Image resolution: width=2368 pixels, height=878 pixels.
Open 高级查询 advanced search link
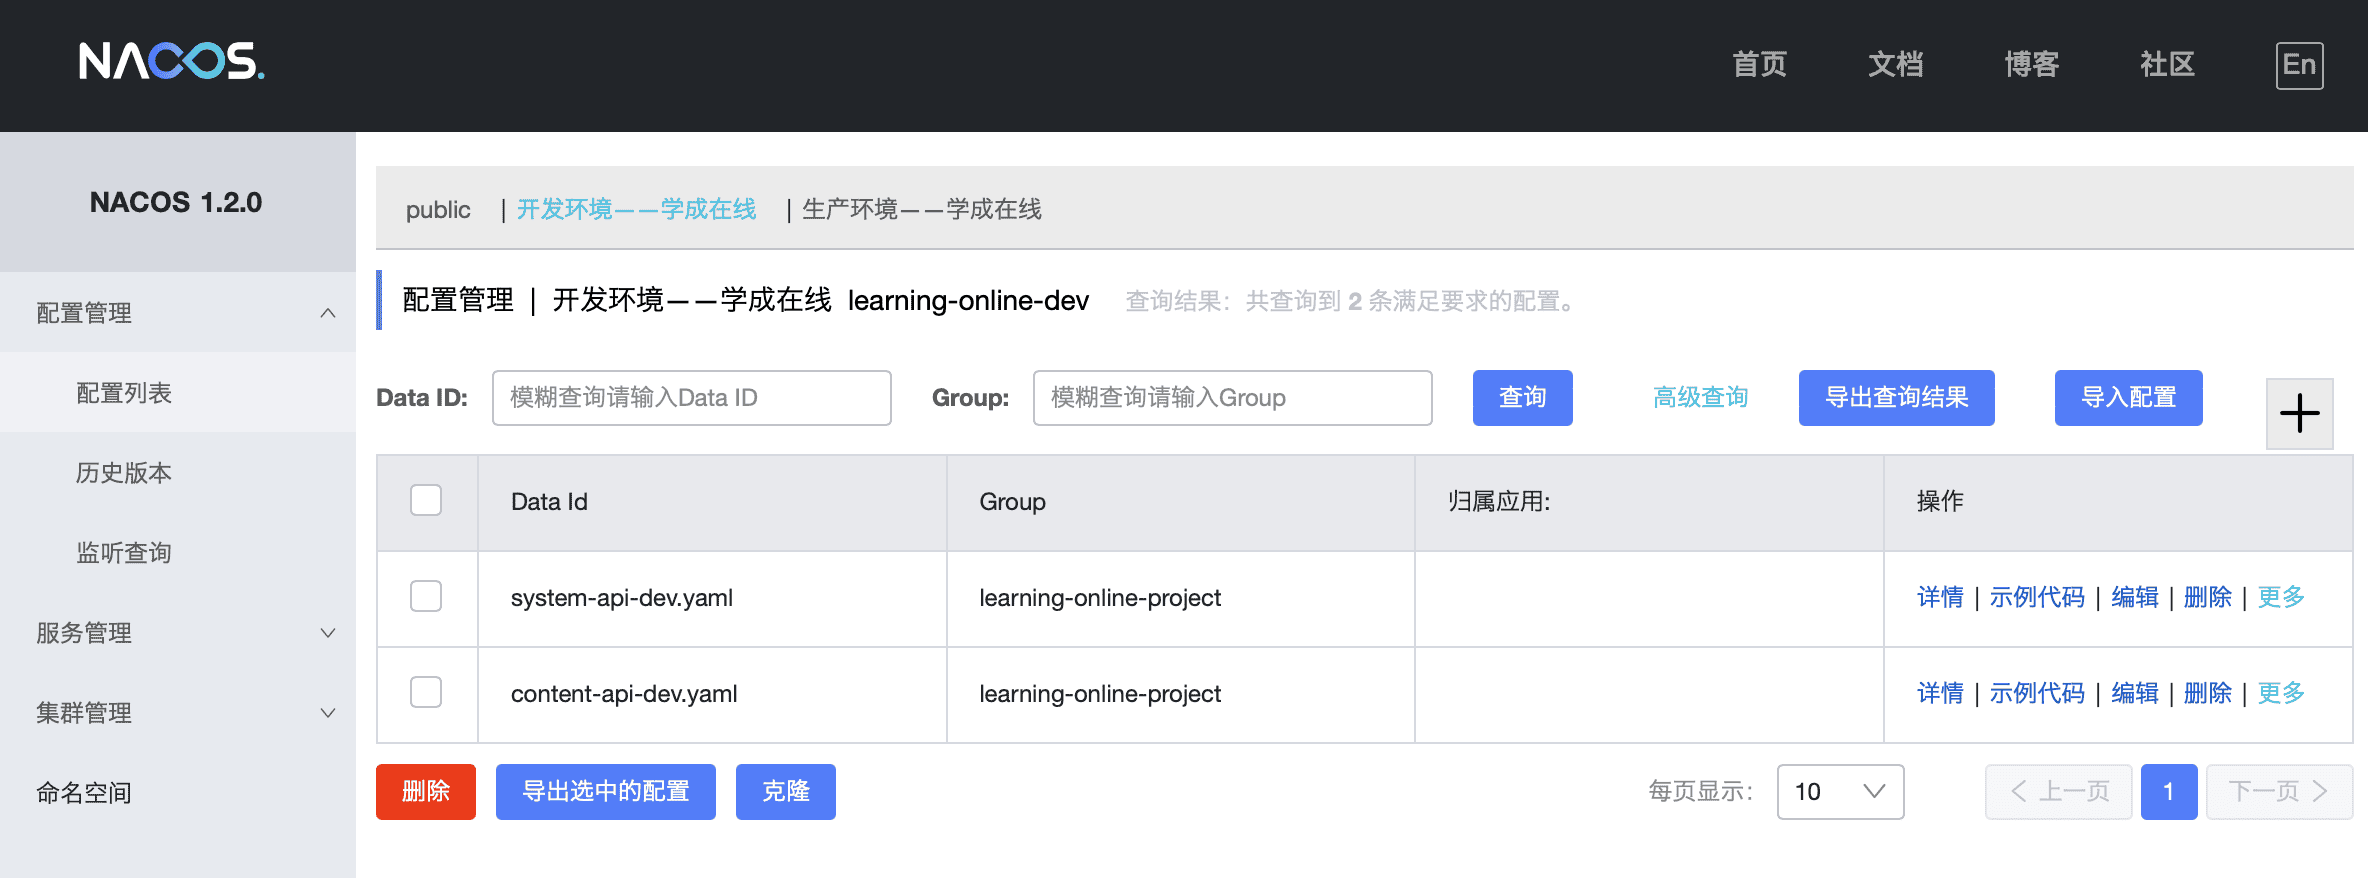coord(1700,398)
